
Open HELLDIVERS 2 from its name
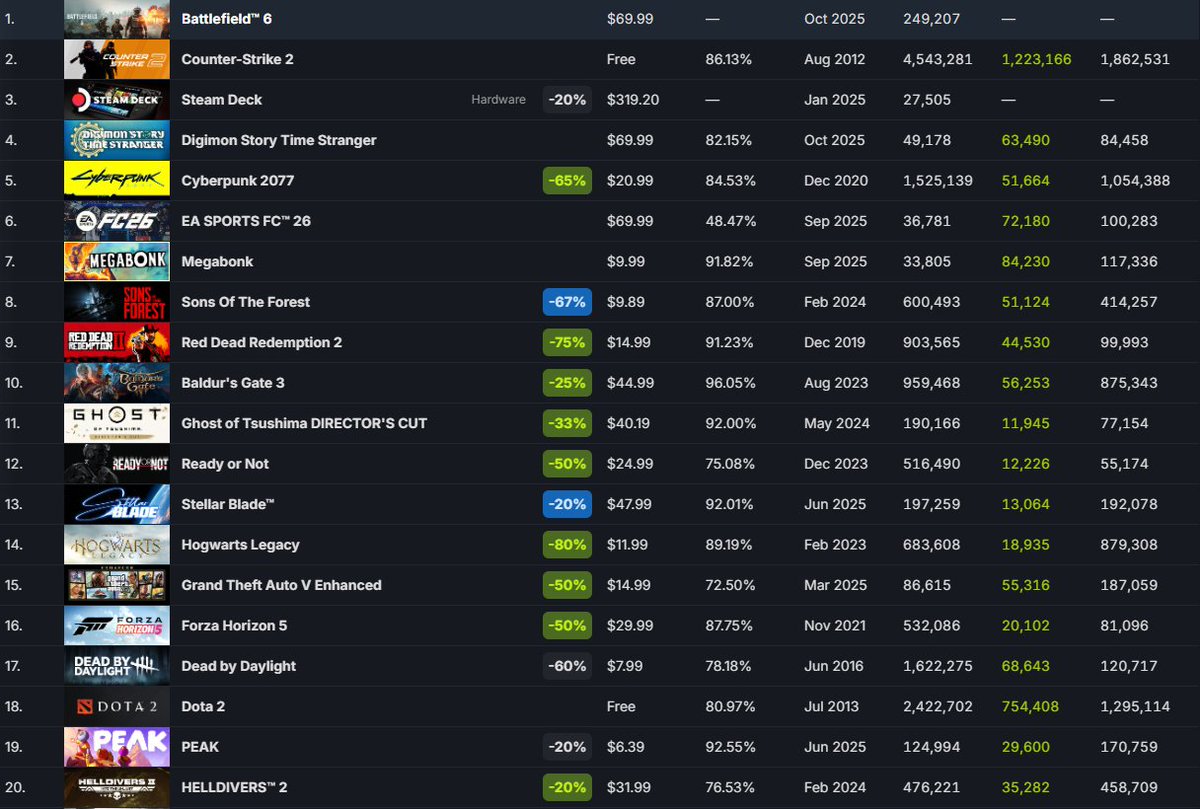point(233,787)
